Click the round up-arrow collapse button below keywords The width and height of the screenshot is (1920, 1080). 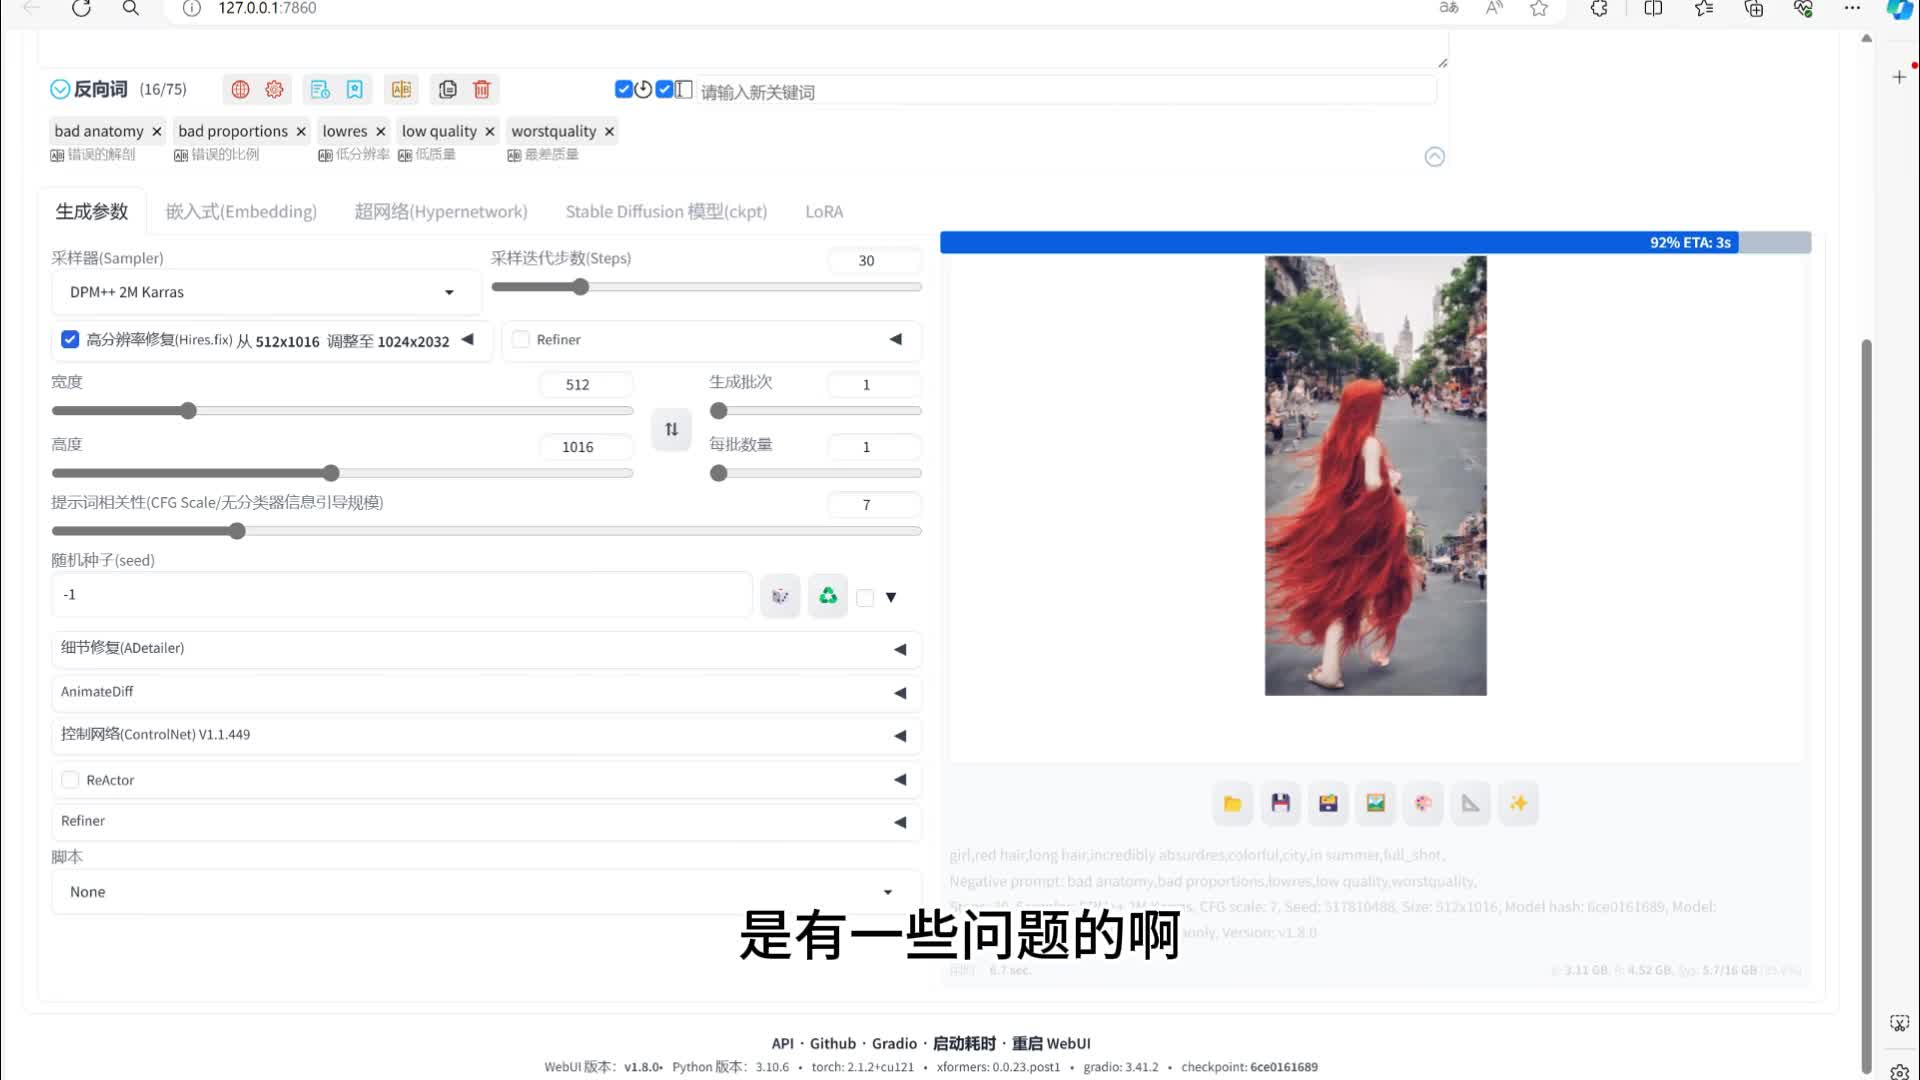click(1434, 157)
